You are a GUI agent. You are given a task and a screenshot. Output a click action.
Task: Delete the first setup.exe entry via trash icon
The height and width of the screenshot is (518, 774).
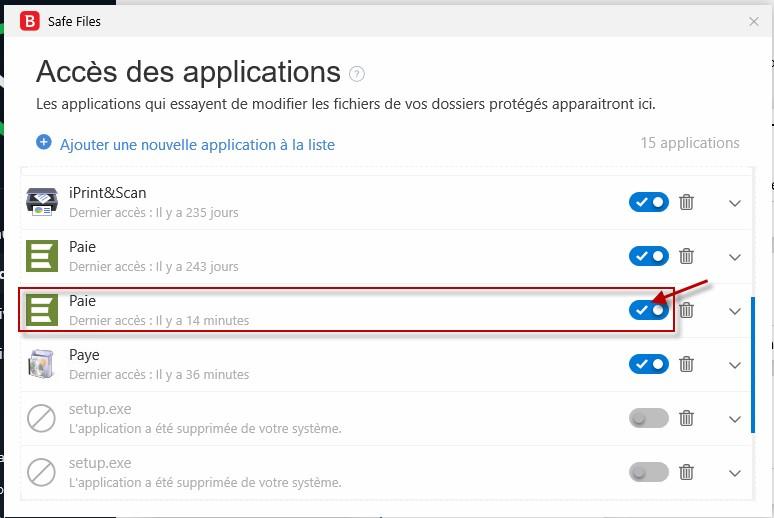click(686, 418)
